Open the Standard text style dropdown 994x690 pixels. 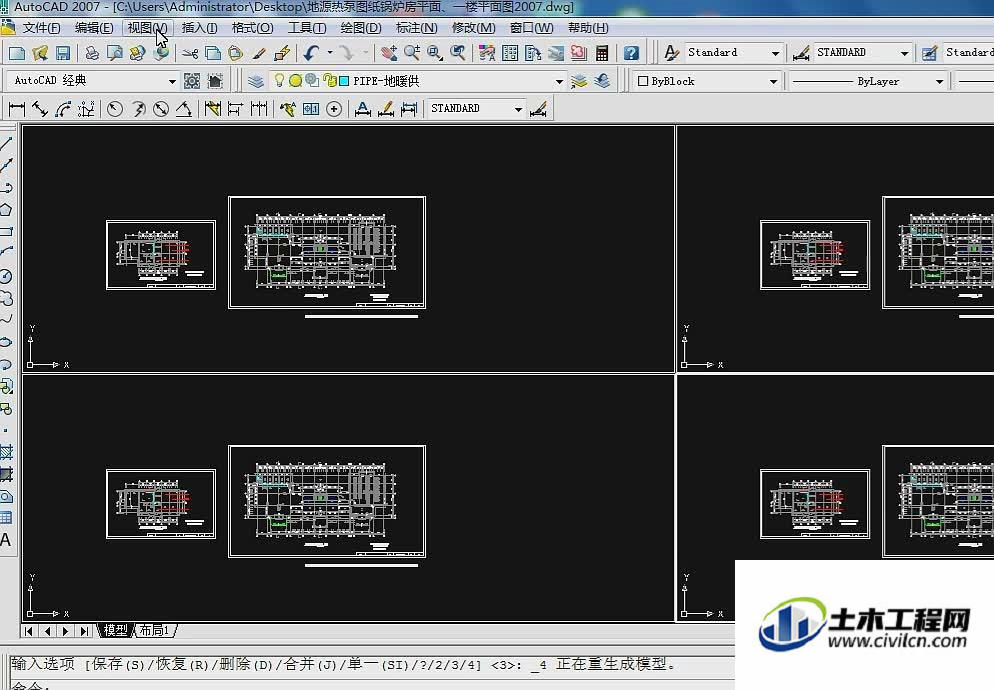[x=775, y=53]
